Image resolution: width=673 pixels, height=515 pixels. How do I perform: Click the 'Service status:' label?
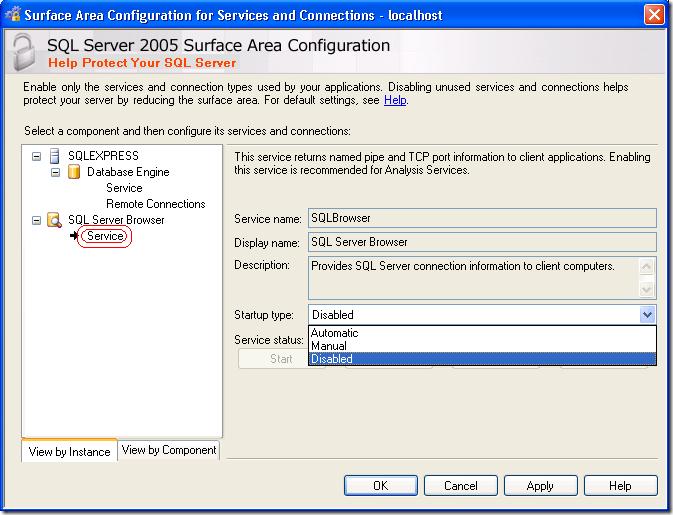269,340
